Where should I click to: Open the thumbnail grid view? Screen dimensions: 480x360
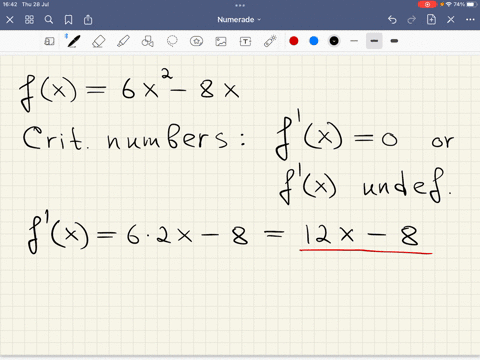tap(29, 20)
